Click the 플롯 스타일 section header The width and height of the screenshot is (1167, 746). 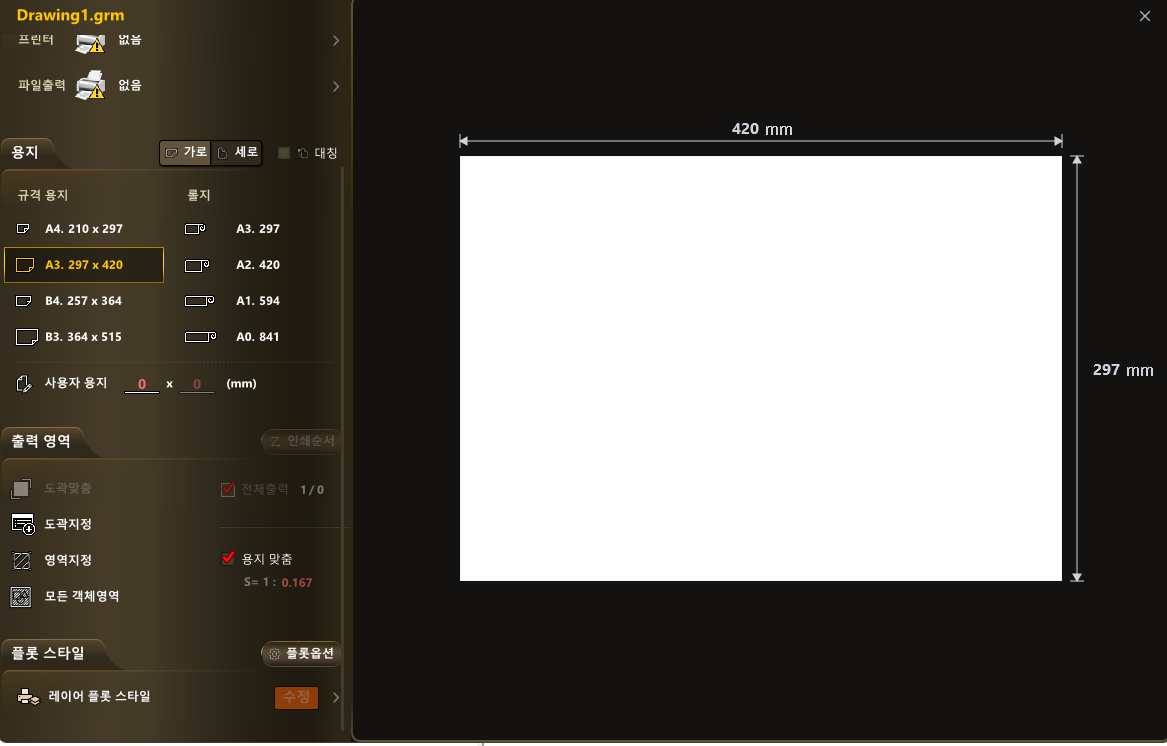(x=48, y=654)
